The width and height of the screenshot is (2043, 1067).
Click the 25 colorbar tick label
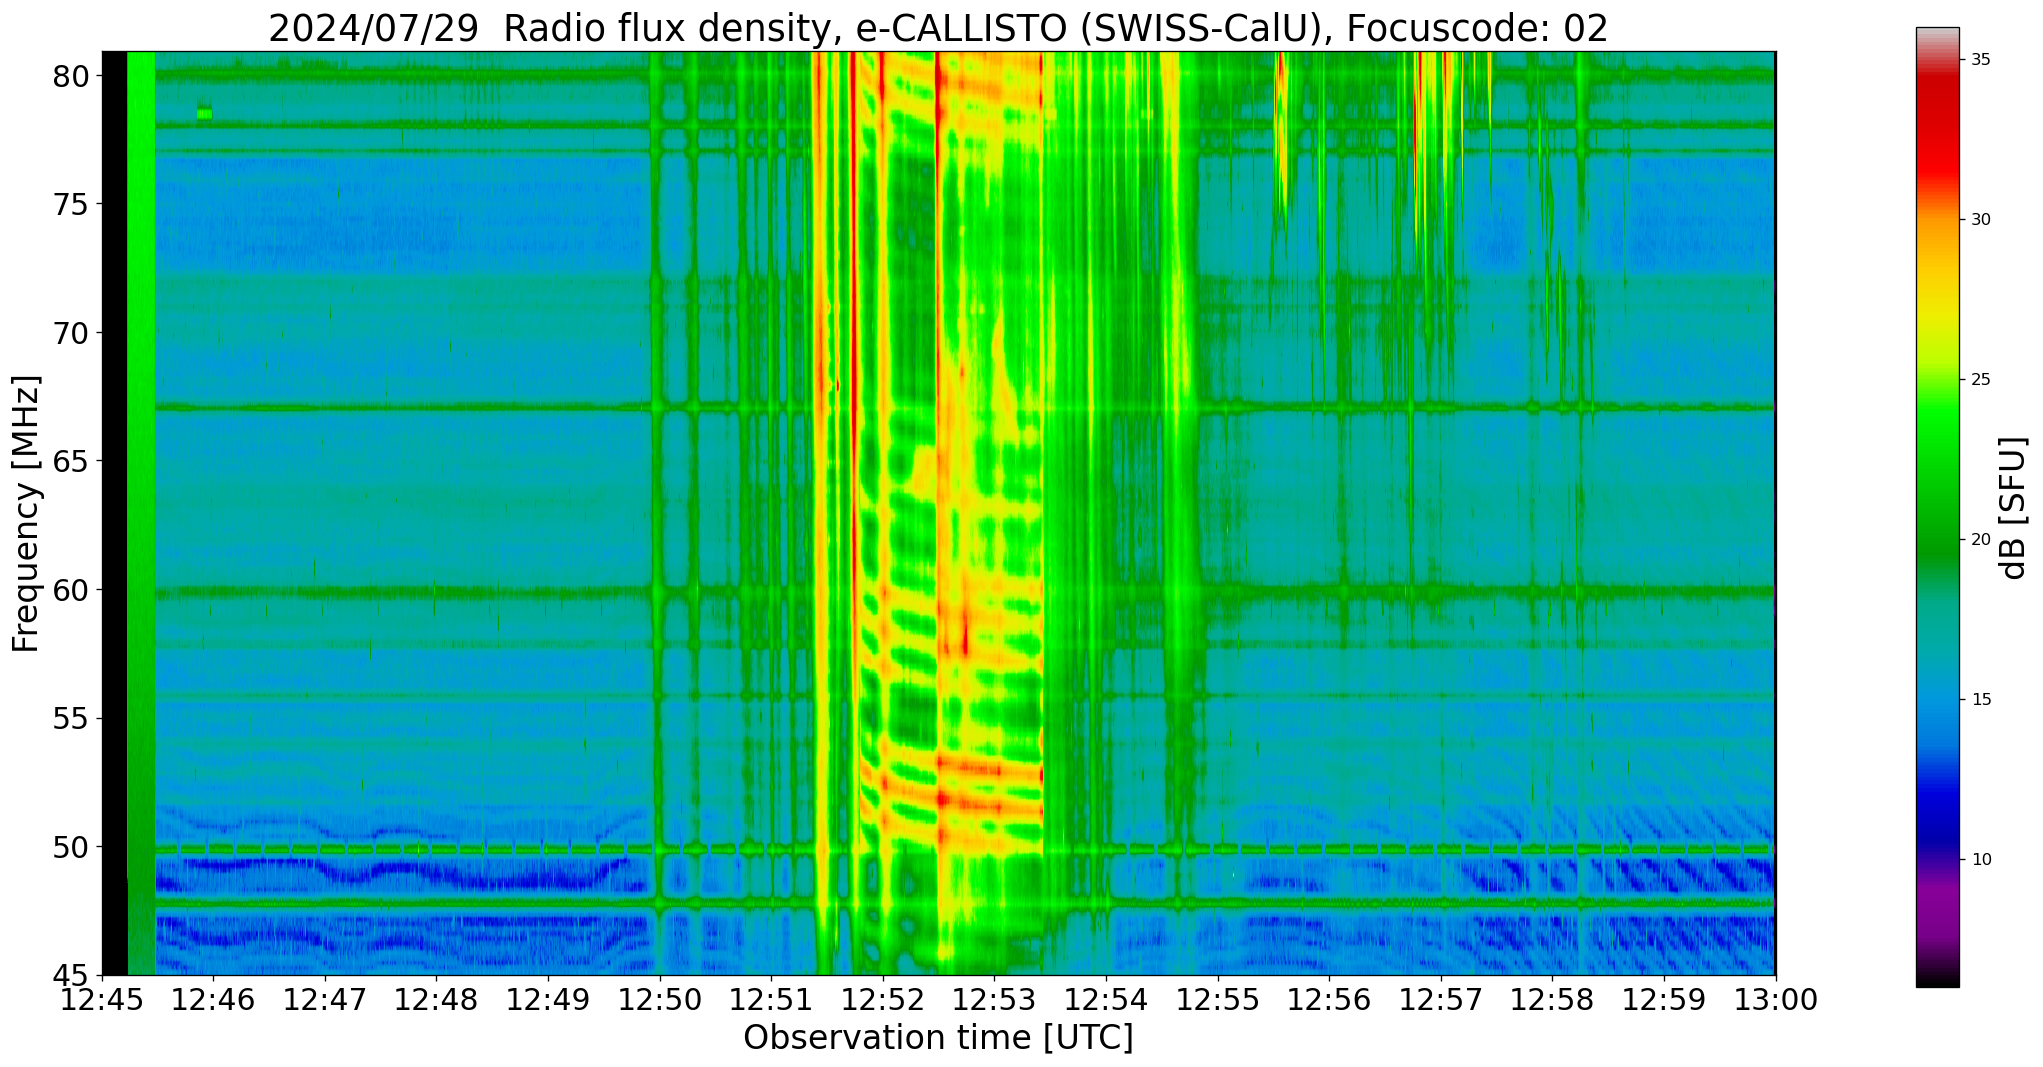click(x=1980, y=380)
